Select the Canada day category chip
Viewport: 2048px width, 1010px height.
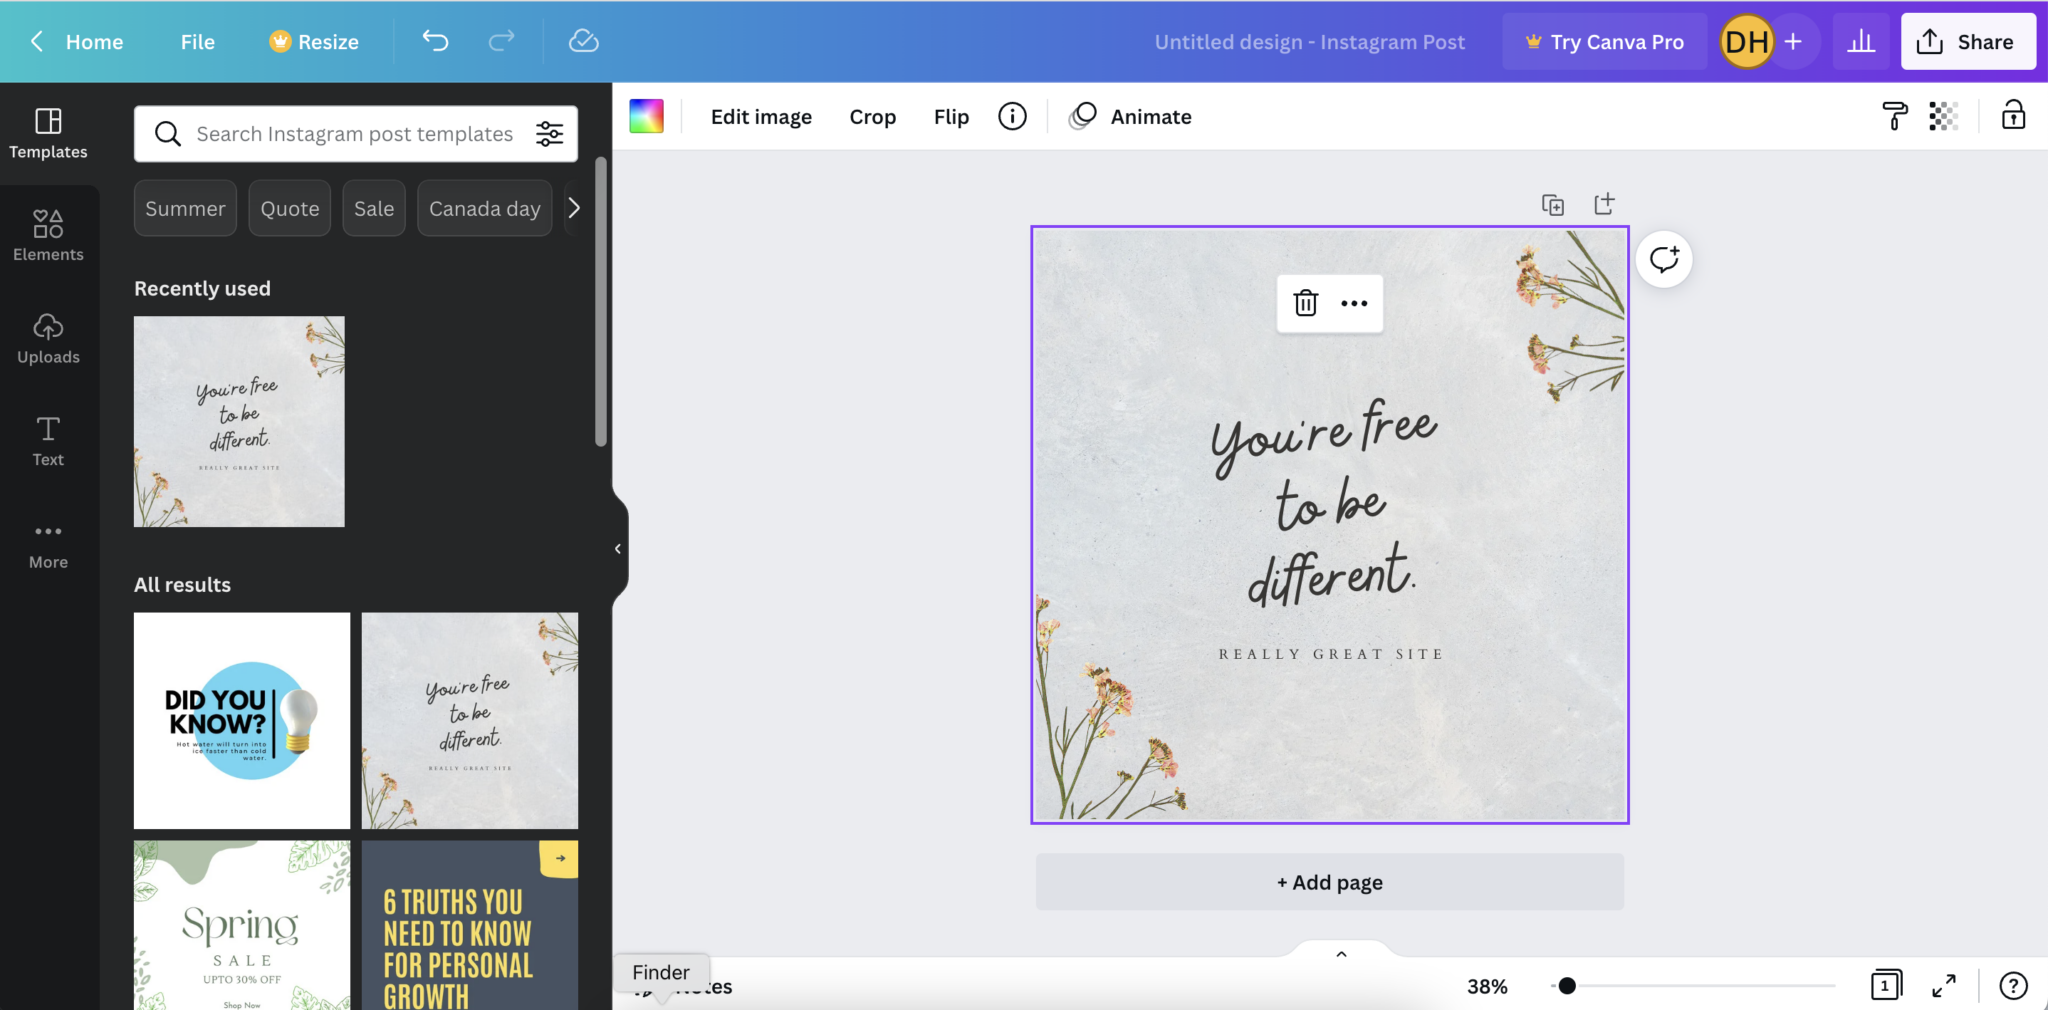[x=485, y=208]
